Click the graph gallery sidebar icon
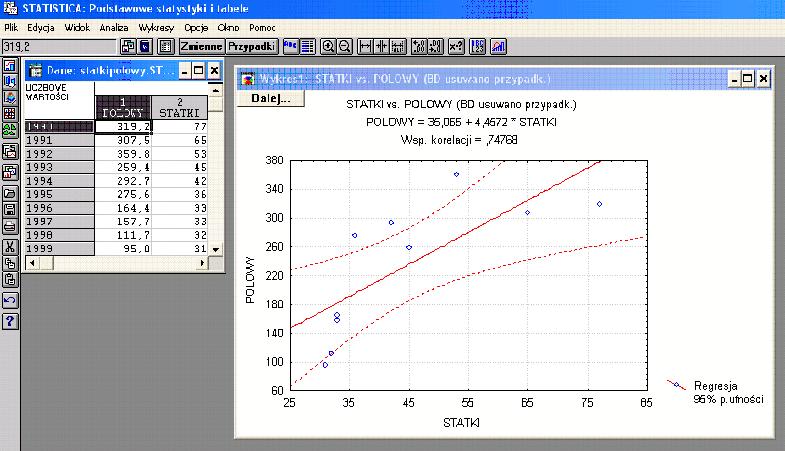785x451 pixels. click(x=10, y=172)
